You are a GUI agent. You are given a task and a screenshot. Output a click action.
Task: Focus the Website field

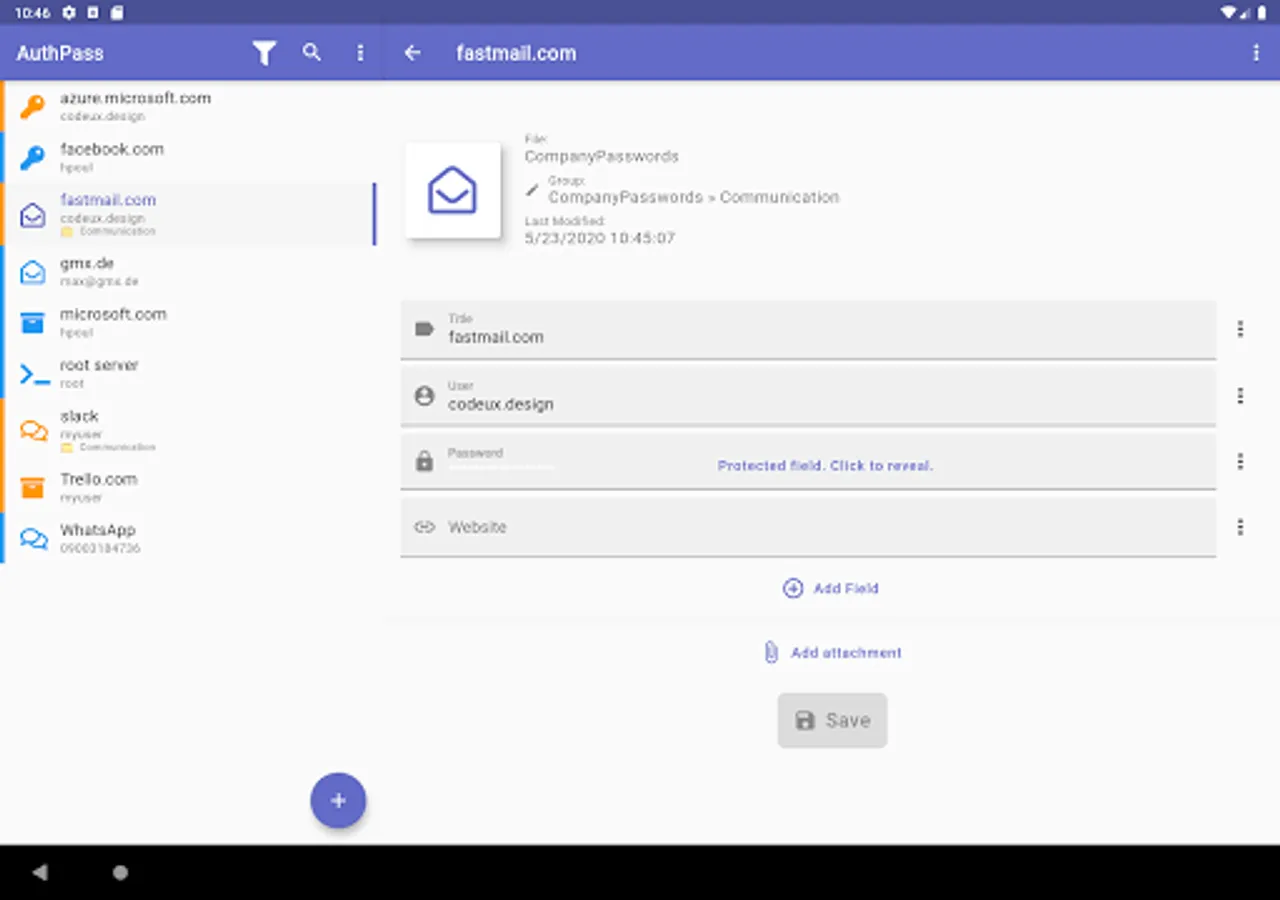pyautogui.click(x=808, y=527)
